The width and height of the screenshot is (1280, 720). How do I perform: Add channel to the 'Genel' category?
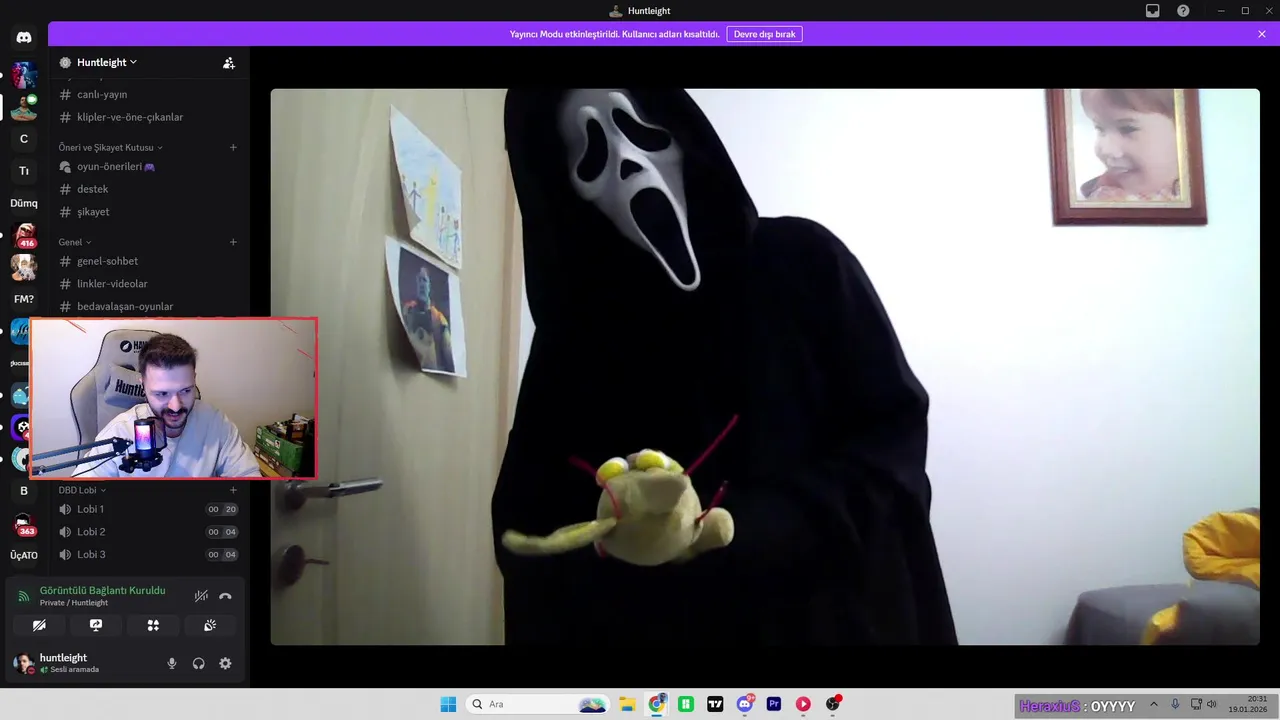point(233,242)
